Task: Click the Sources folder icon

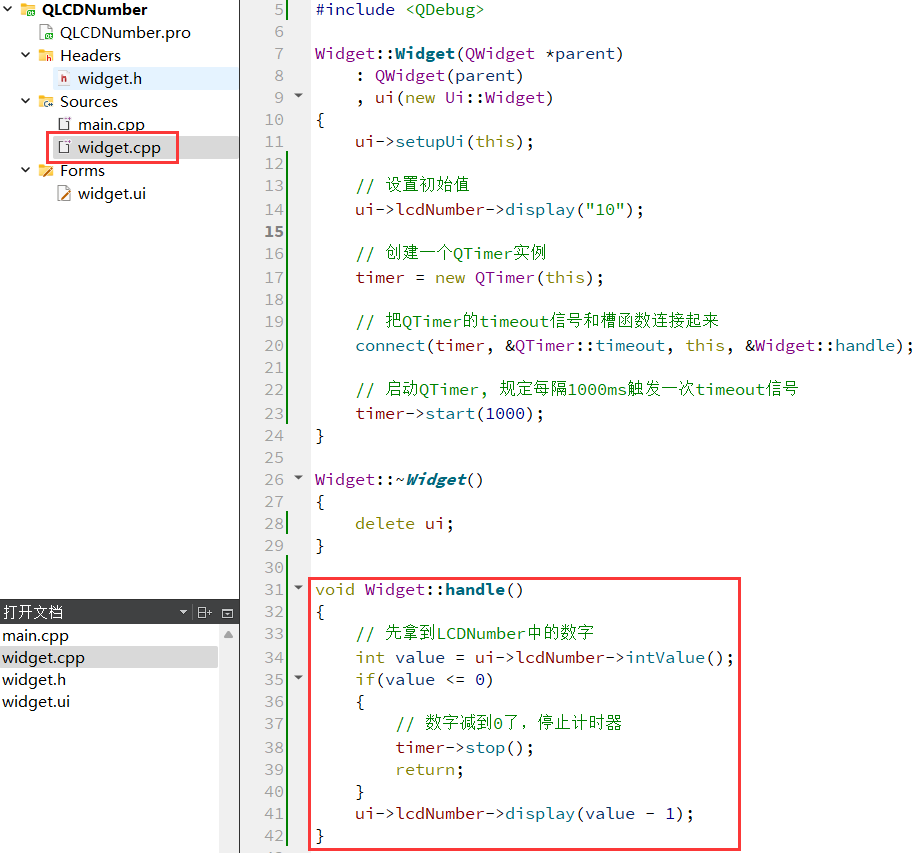Action: (x=46, y=101)
